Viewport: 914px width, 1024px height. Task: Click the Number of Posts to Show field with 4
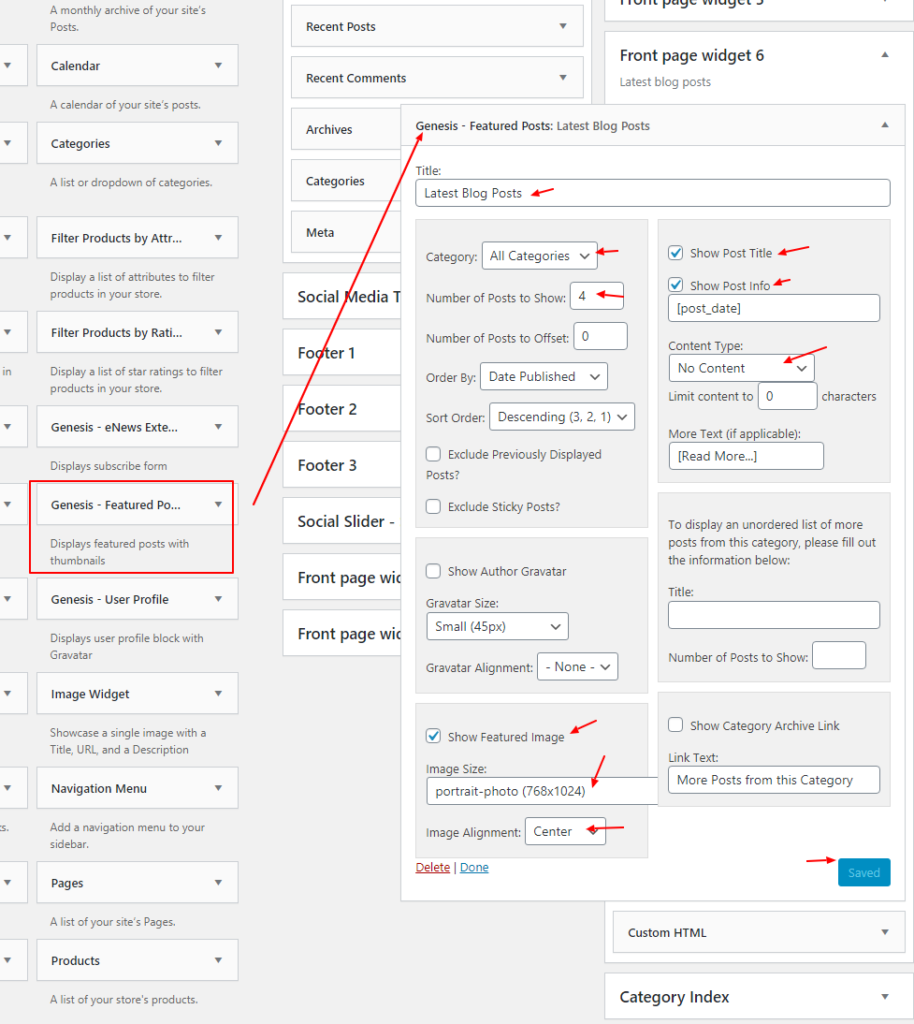click(597, 296)
